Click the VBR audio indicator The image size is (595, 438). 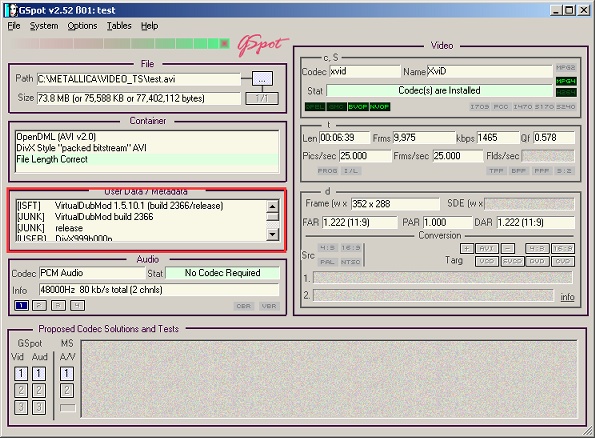click(269, 306)
